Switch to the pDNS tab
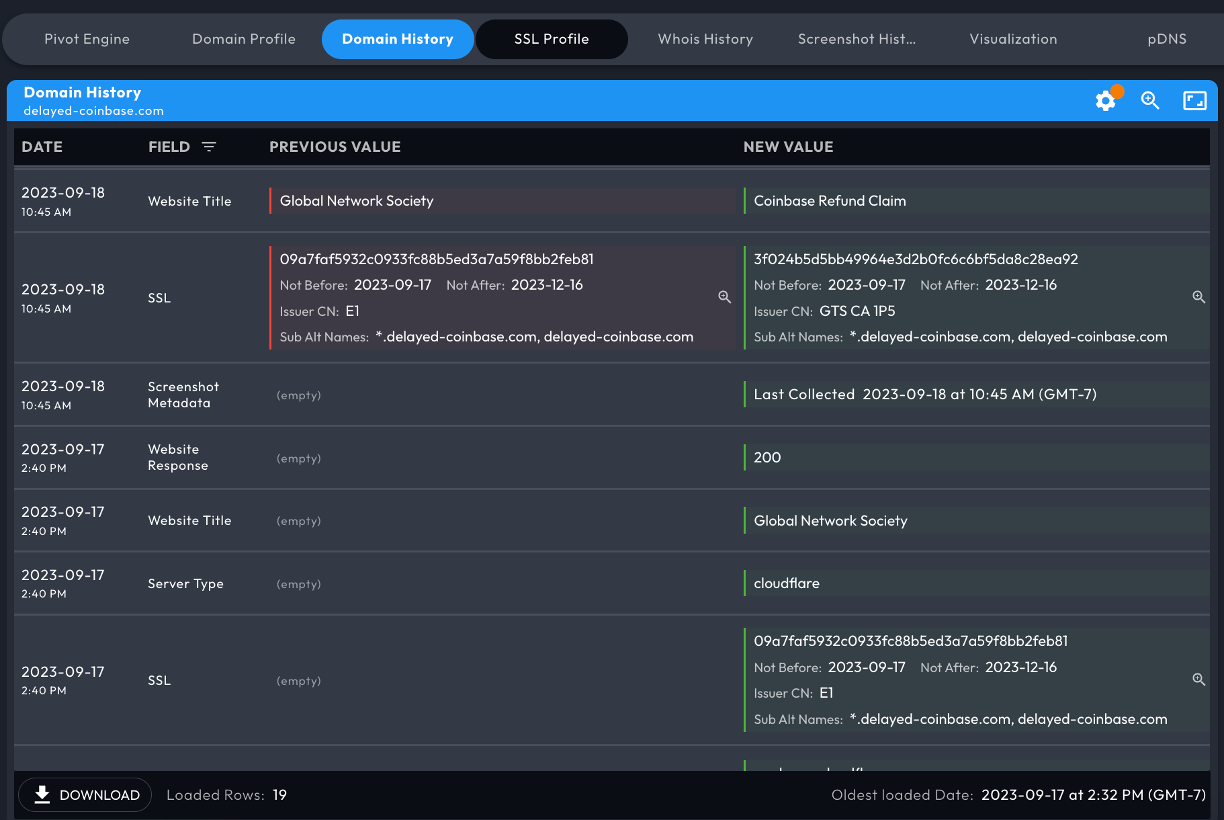This screenshot has height=820, width=1224. 1167,39
